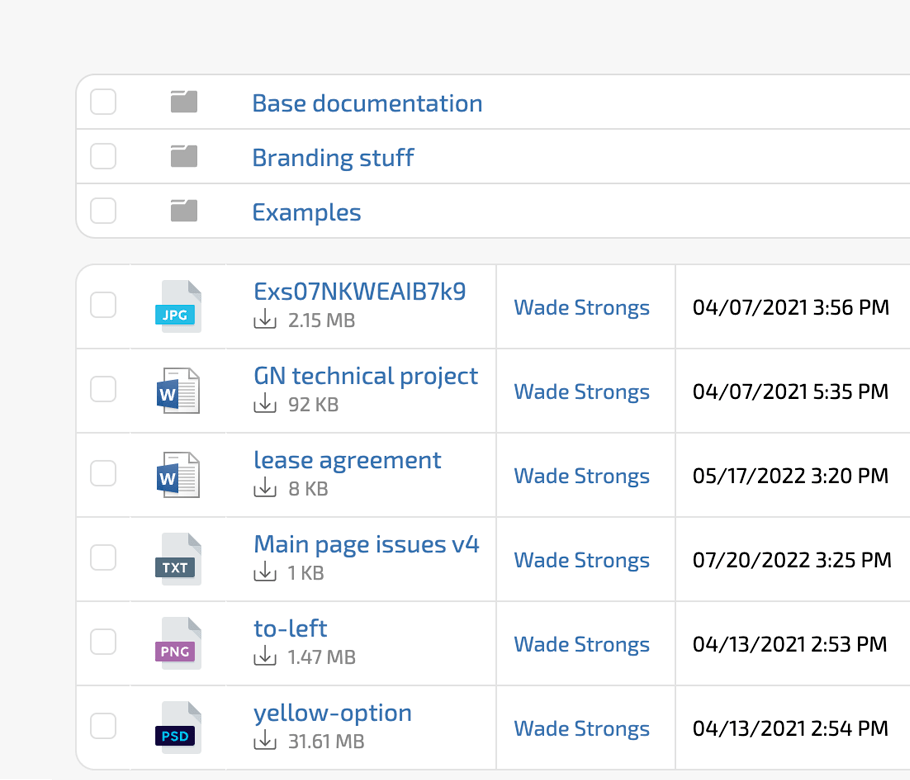This screenshot has height=780, width=910.
Task: Open the yellow-option file link
Action: 333,713
